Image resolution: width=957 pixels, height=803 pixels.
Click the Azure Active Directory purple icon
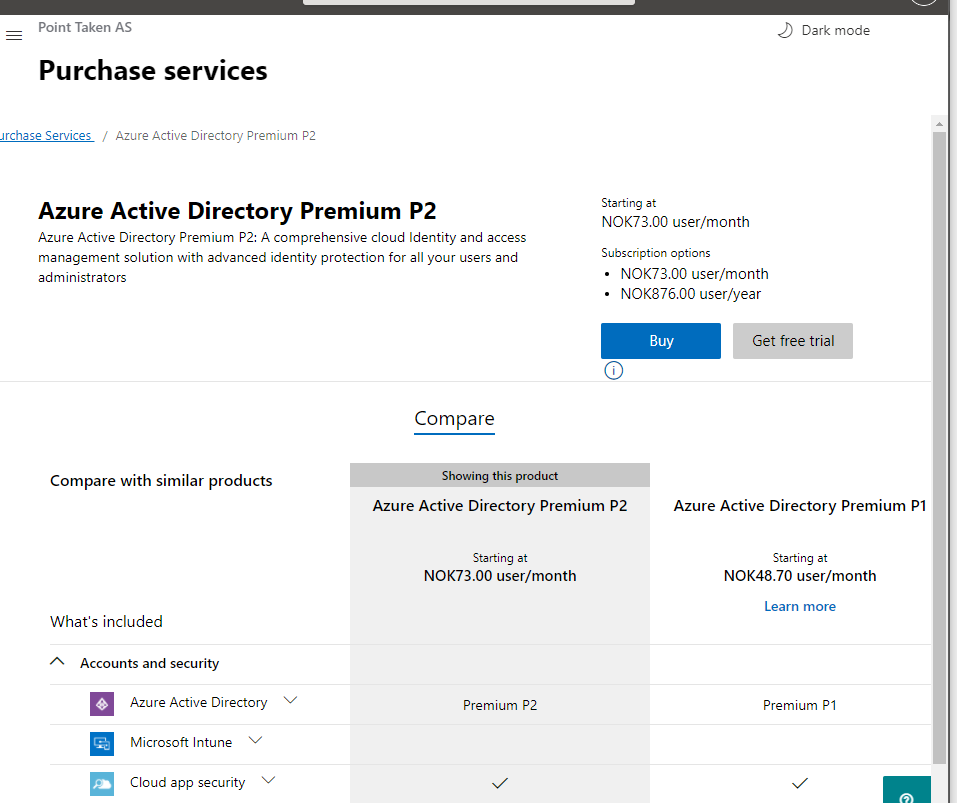[x=102, y=704]
